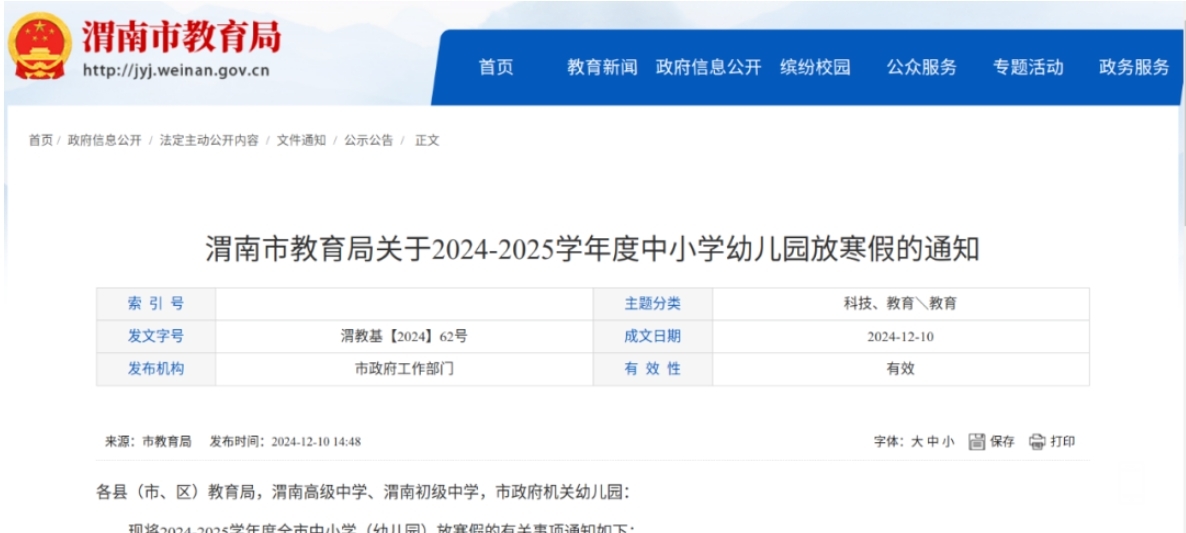This screenshot has width=1186, height=533.
Task: Click the http://jyj.weinan.gov.cn URL text
Action: tap(175, 71)
